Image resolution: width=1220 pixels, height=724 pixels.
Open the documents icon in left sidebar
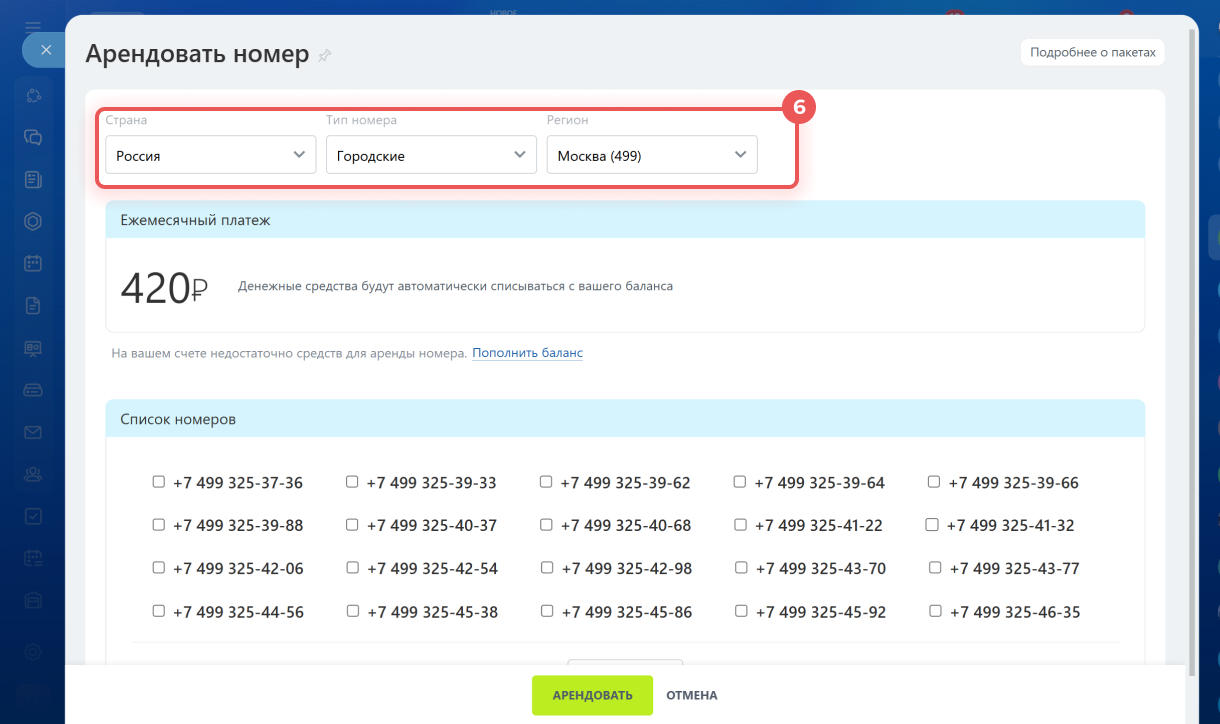click(33, 305)
